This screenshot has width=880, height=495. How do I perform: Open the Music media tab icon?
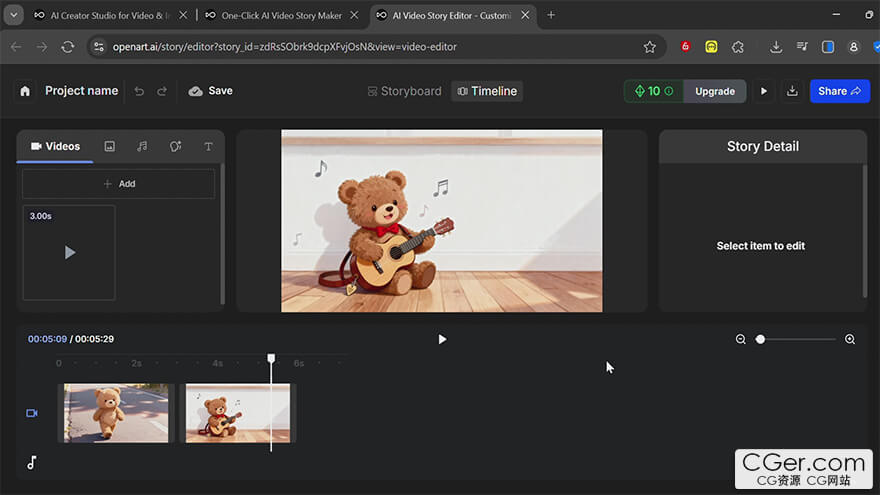pyautogui.click(x=142, y=146)
